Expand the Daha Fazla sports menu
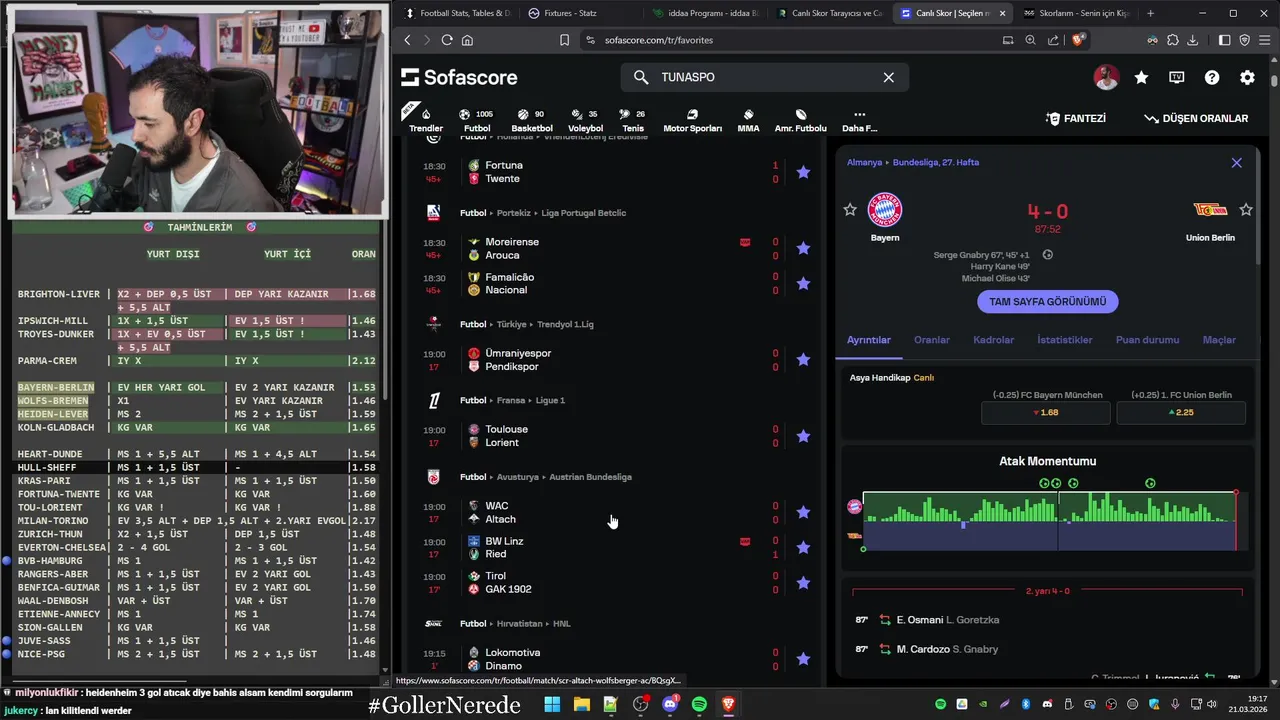Image resolution: width=1280 pixels, height=720 pixels. pyautogui.click(x=859, y=120)
